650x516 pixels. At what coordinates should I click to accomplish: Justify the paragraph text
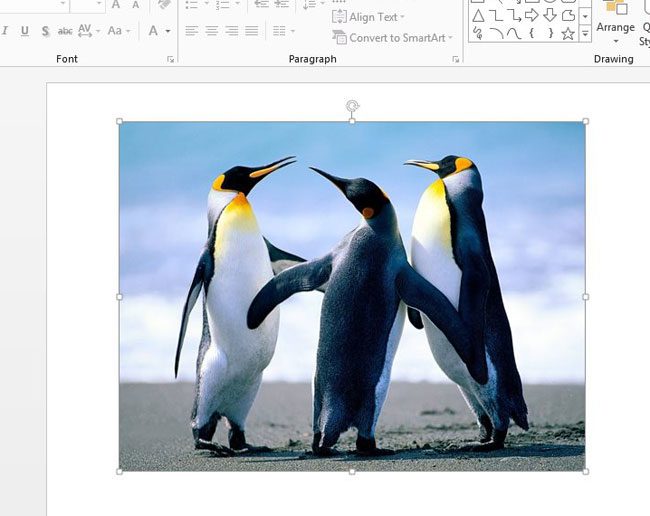[x=251, y=31]
